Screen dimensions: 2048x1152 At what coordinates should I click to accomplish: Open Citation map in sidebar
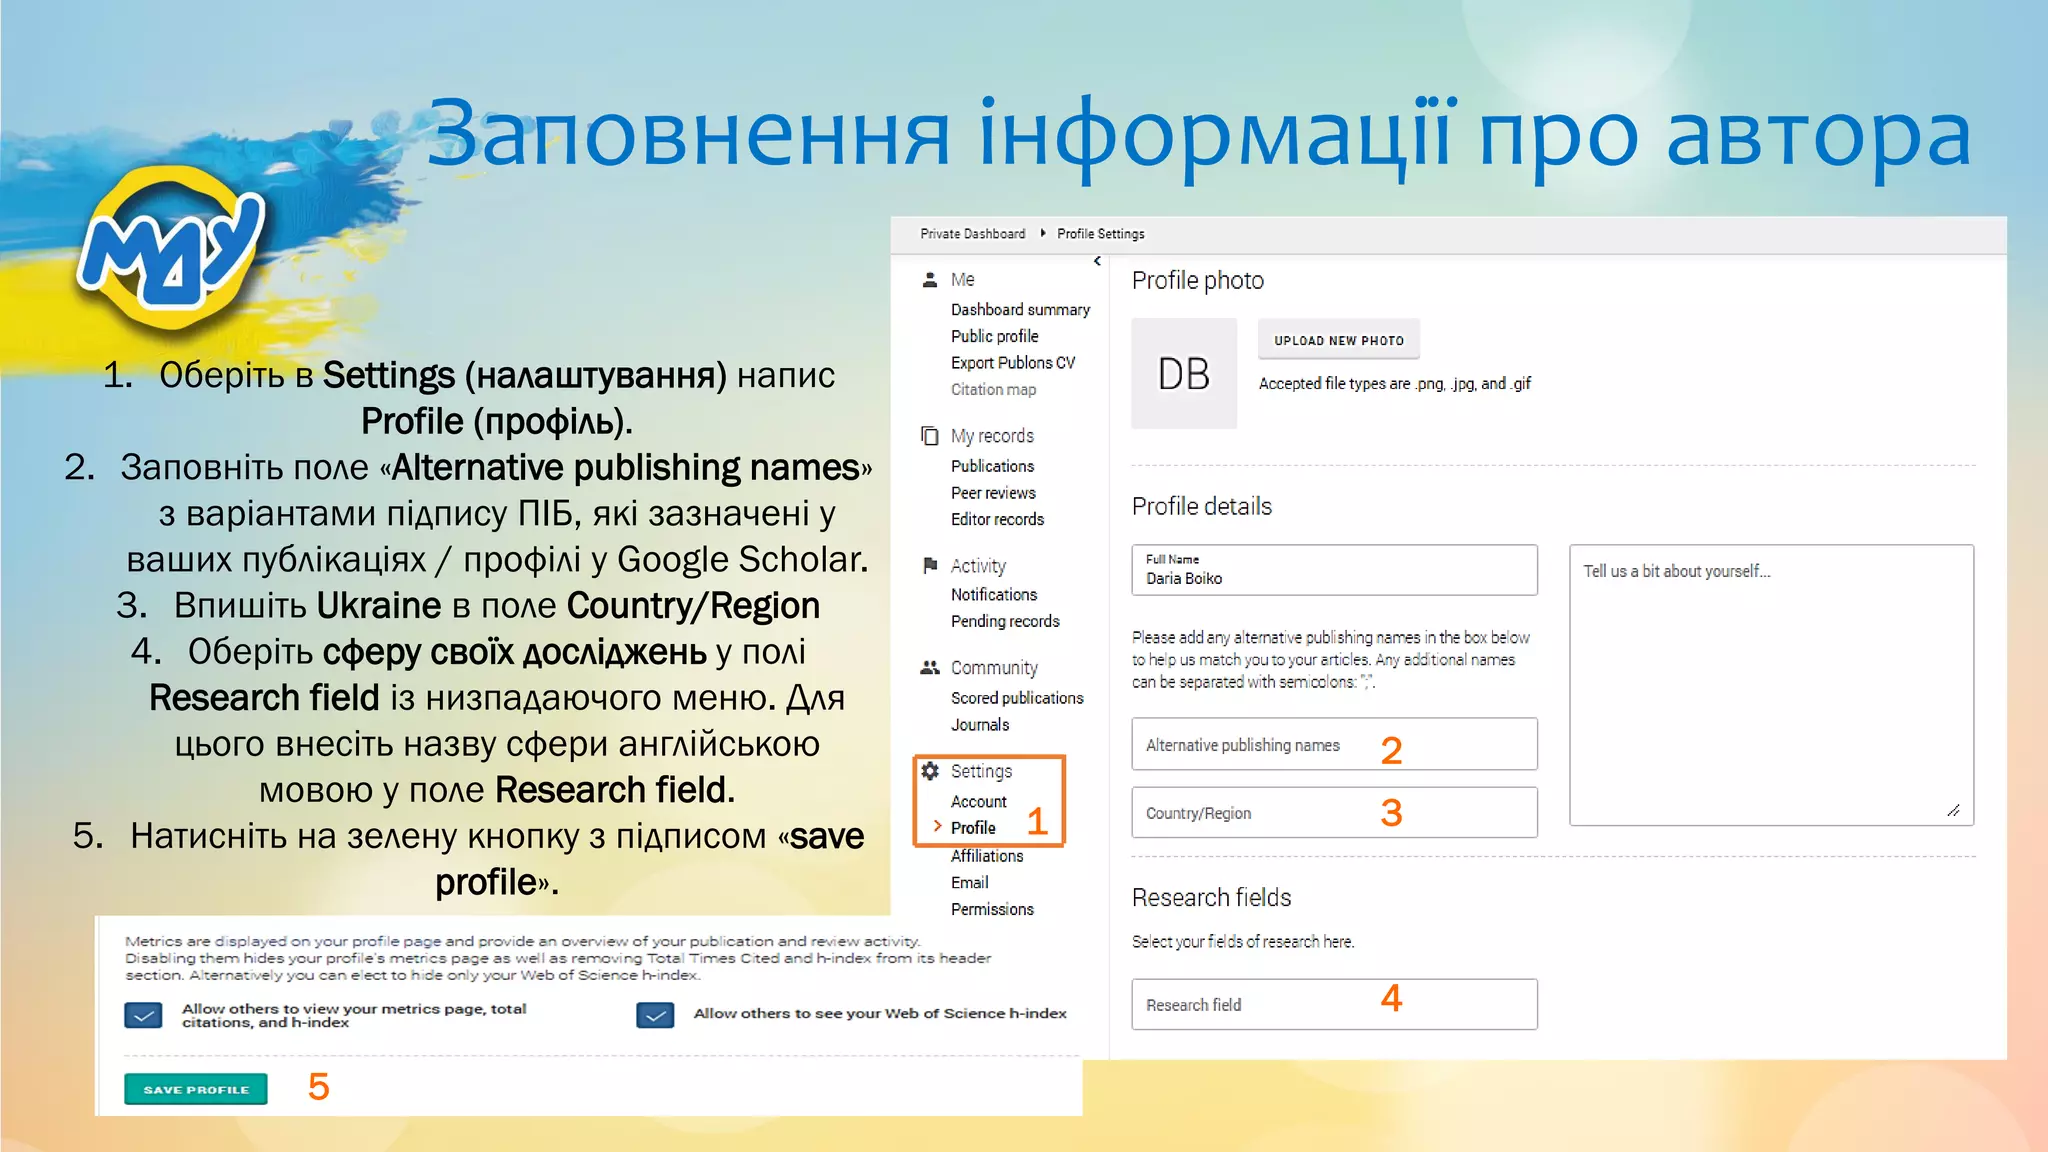pos(993,390)
